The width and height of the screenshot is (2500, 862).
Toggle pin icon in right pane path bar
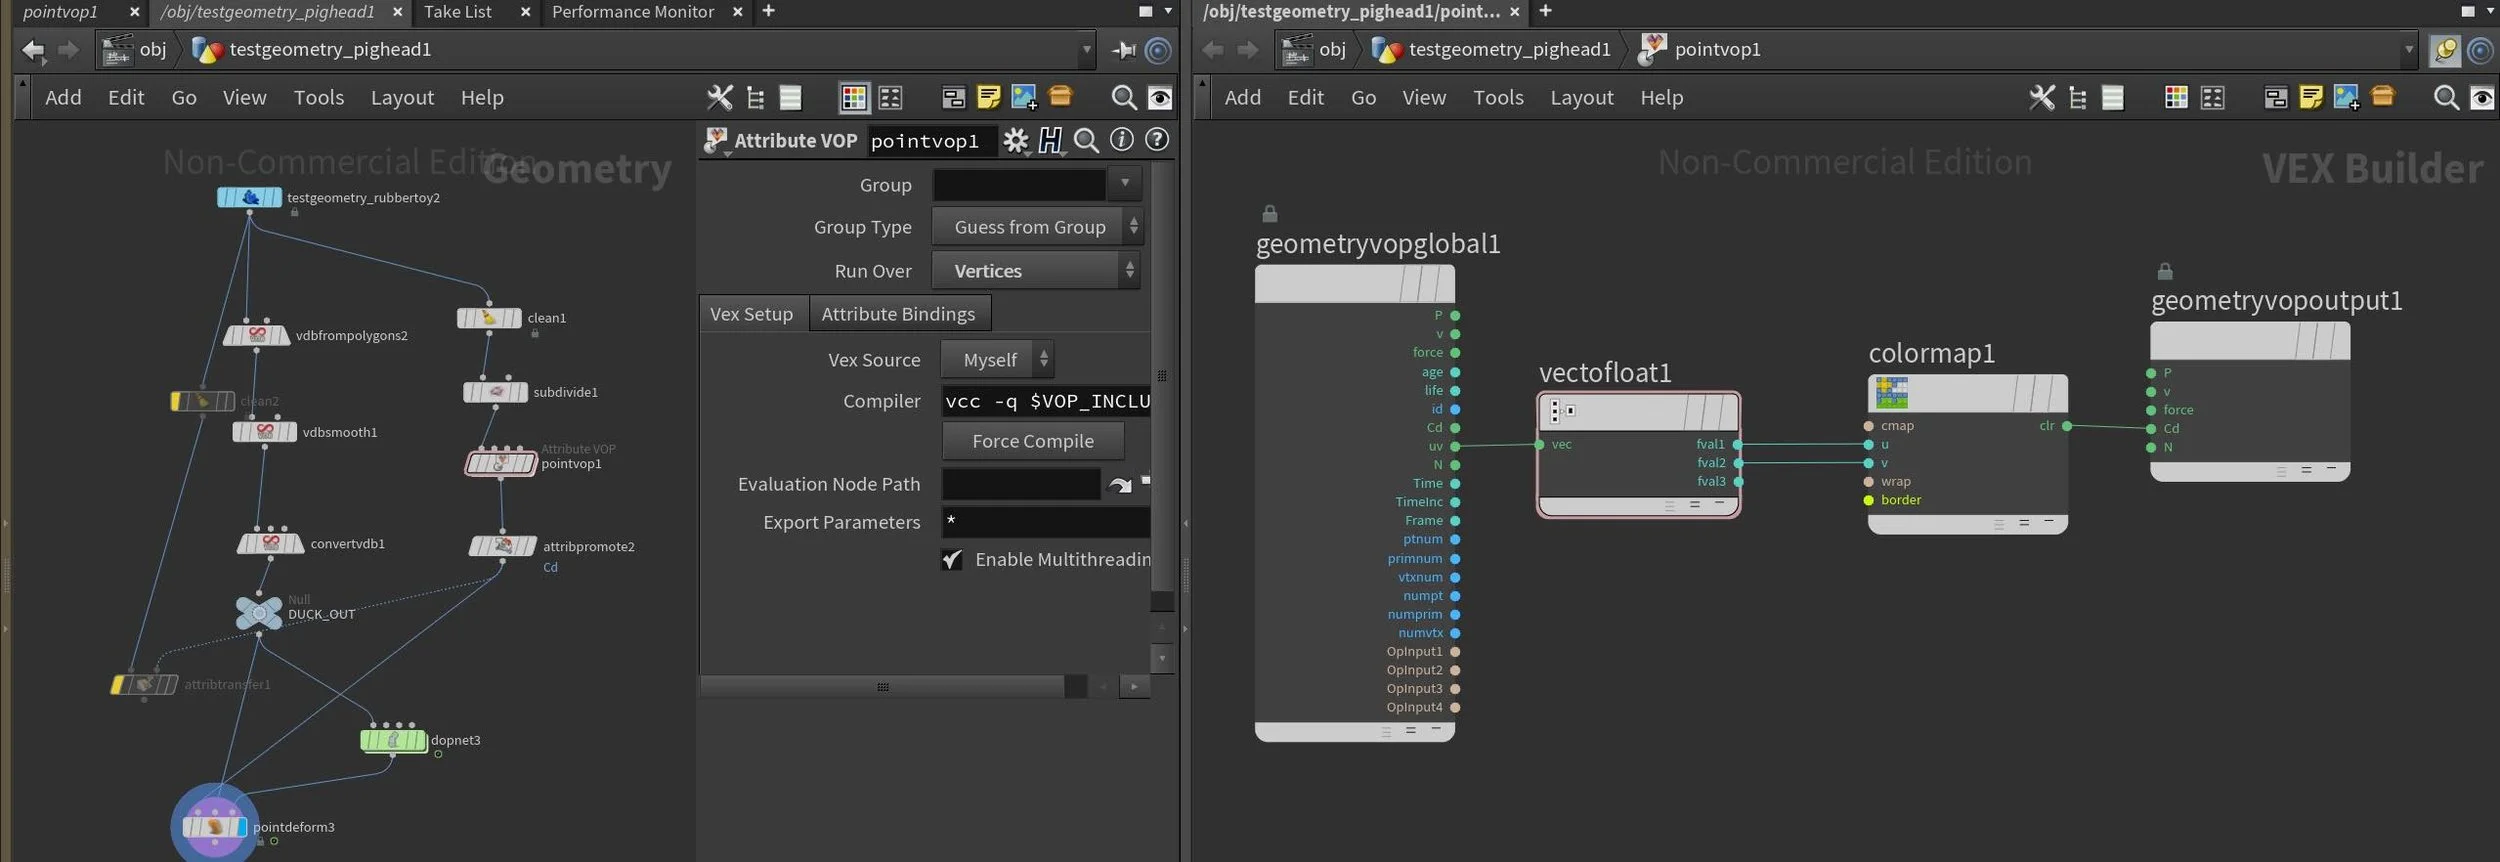click(2445, 49)
